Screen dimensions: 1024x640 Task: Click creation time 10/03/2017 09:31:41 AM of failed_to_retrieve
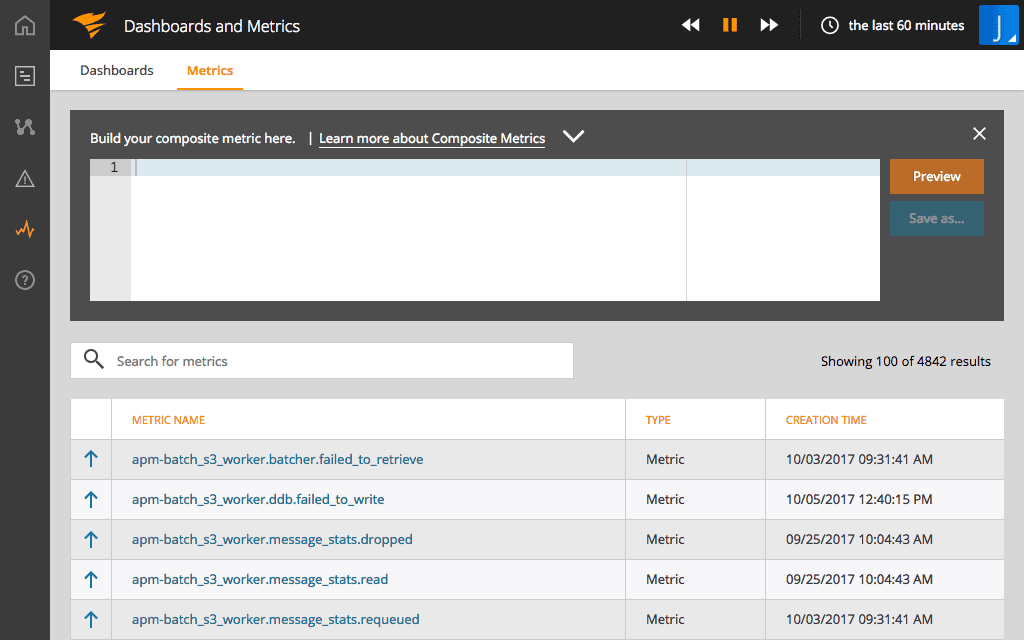[x=859, y=459]
